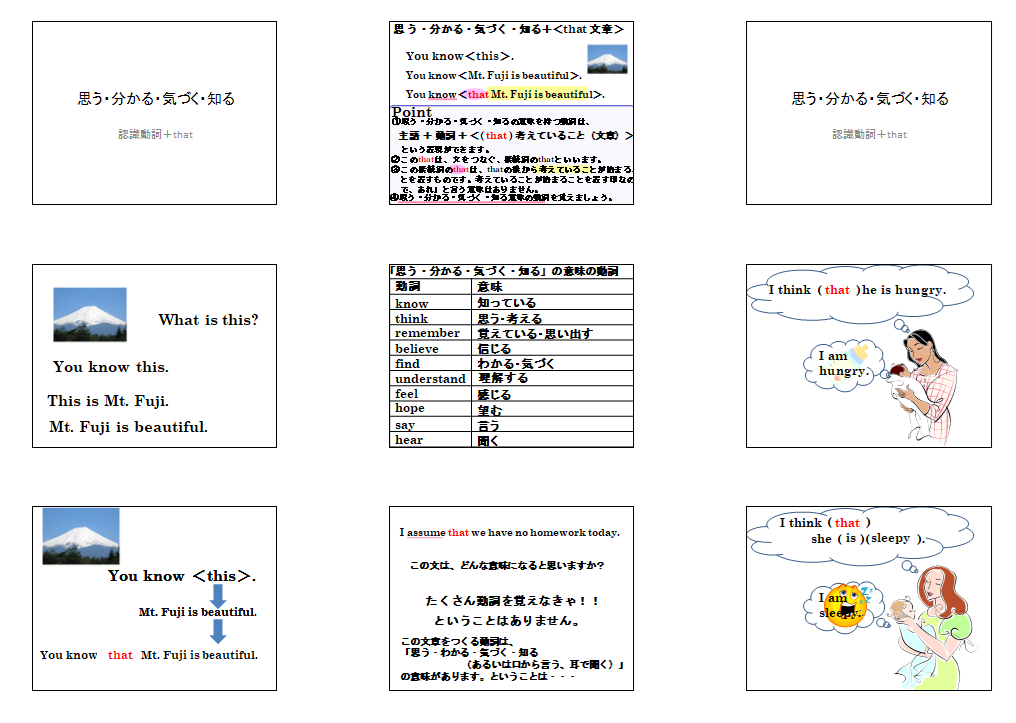Click the "What is this?" text
1016x723 pixels.
point(209,320)
